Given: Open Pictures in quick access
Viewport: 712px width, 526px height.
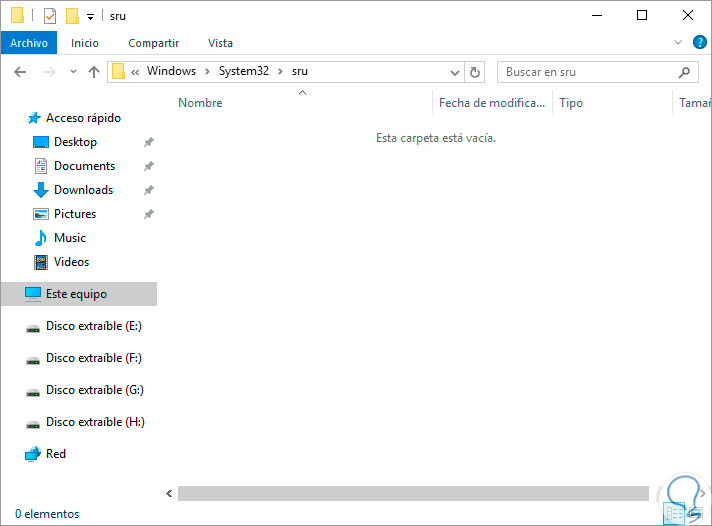Looking at the screenshot, I should pyautogui.click(x=75, y=214).
